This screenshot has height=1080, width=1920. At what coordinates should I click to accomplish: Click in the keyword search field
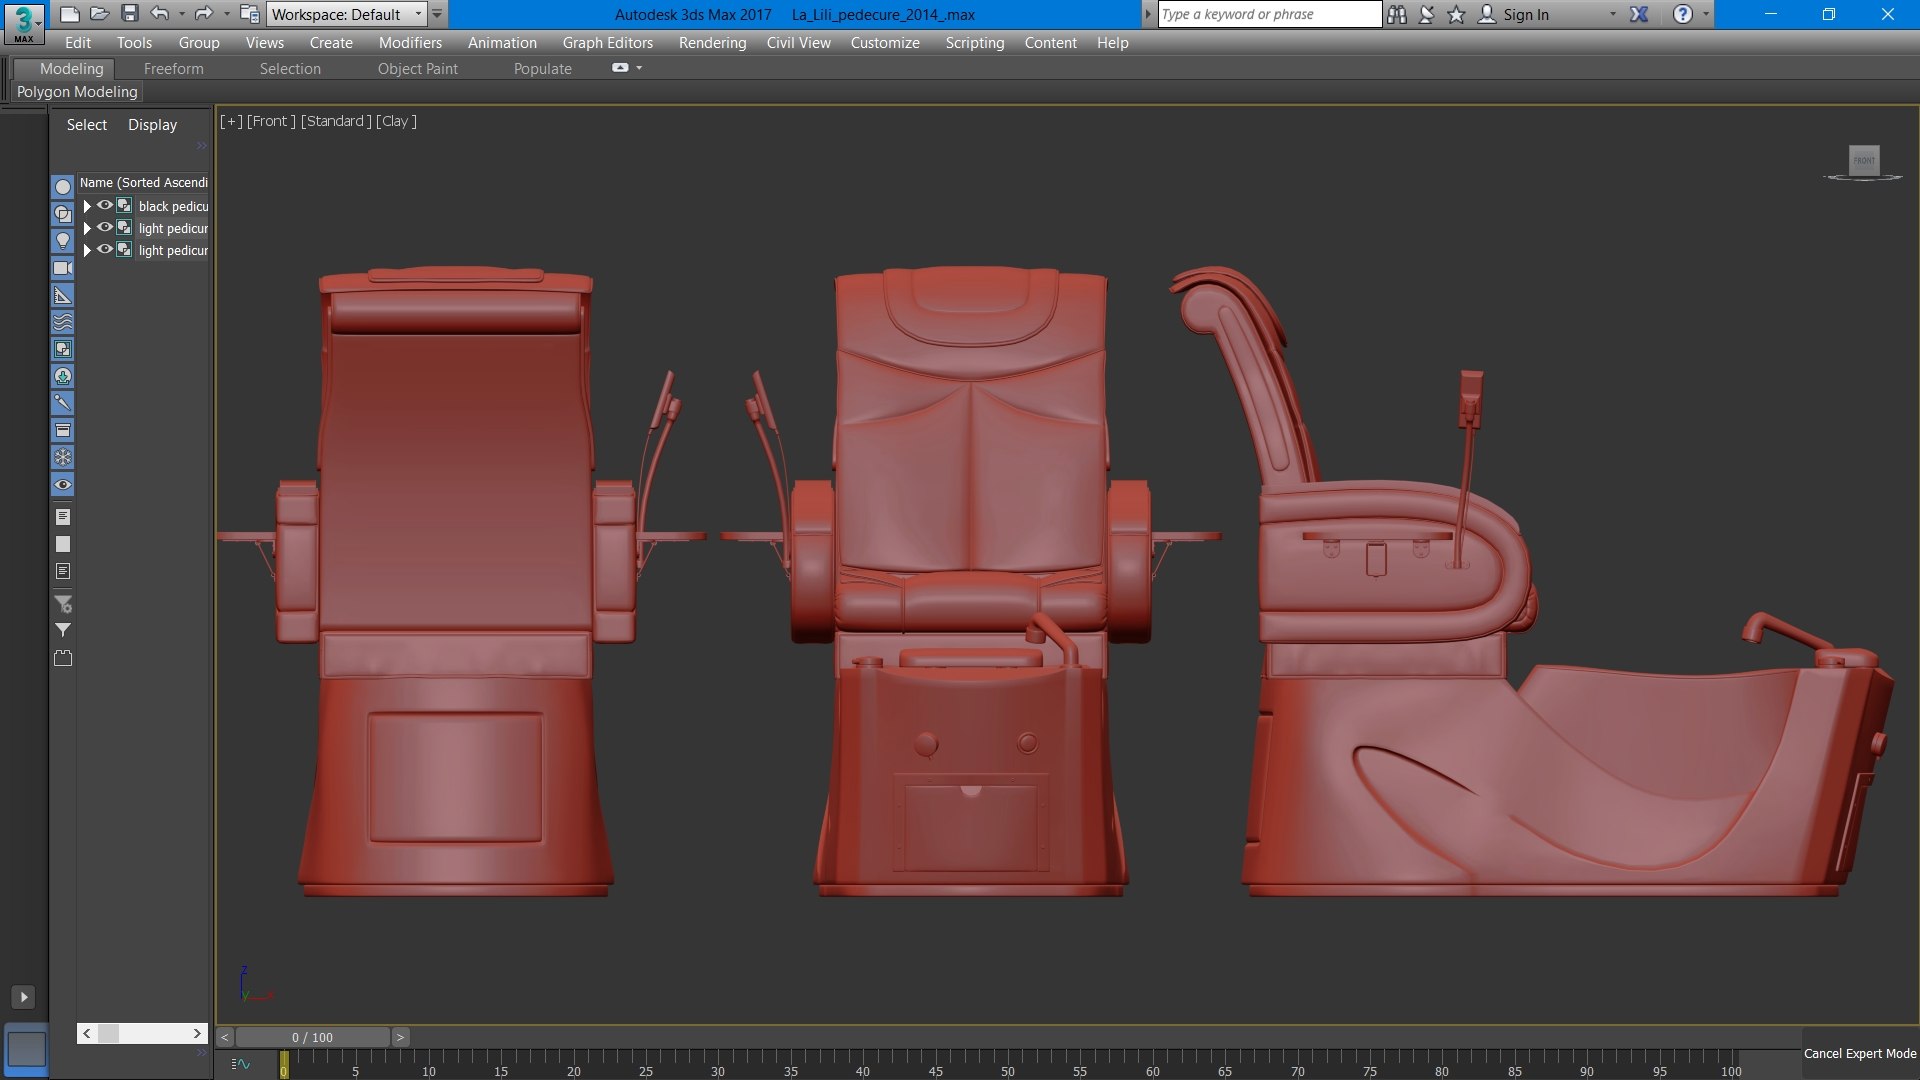click(x=1269, y=14)
